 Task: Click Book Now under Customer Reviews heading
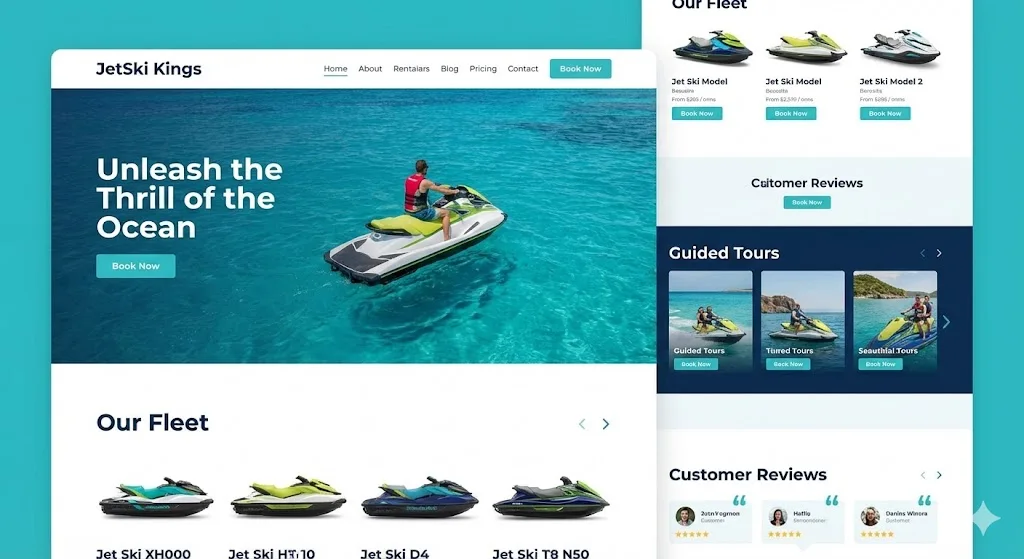point(807,202)
